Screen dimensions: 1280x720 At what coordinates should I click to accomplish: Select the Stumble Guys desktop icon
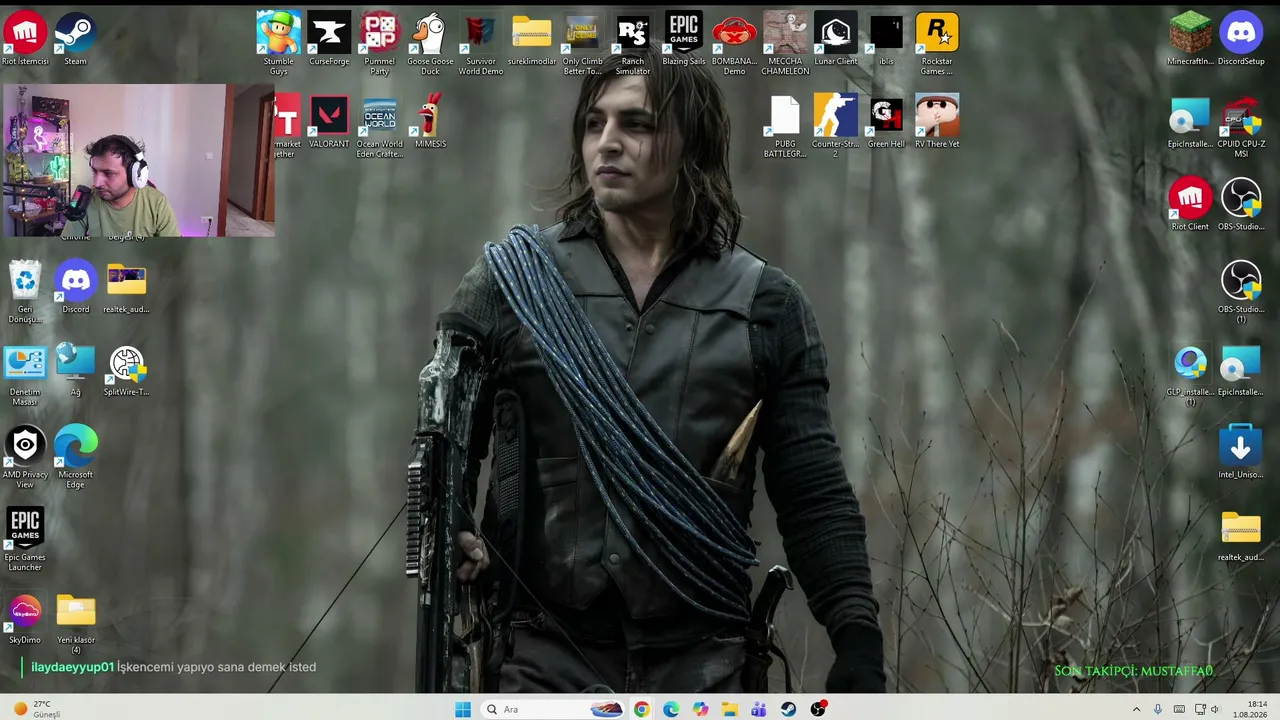278,43
